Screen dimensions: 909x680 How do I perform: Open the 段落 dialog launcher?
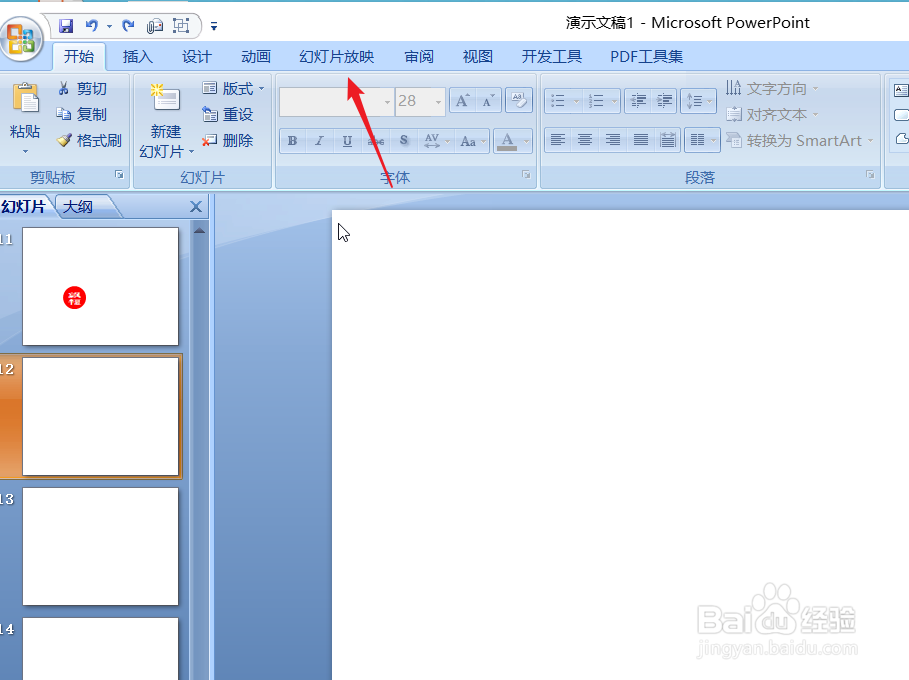point(870,174)
